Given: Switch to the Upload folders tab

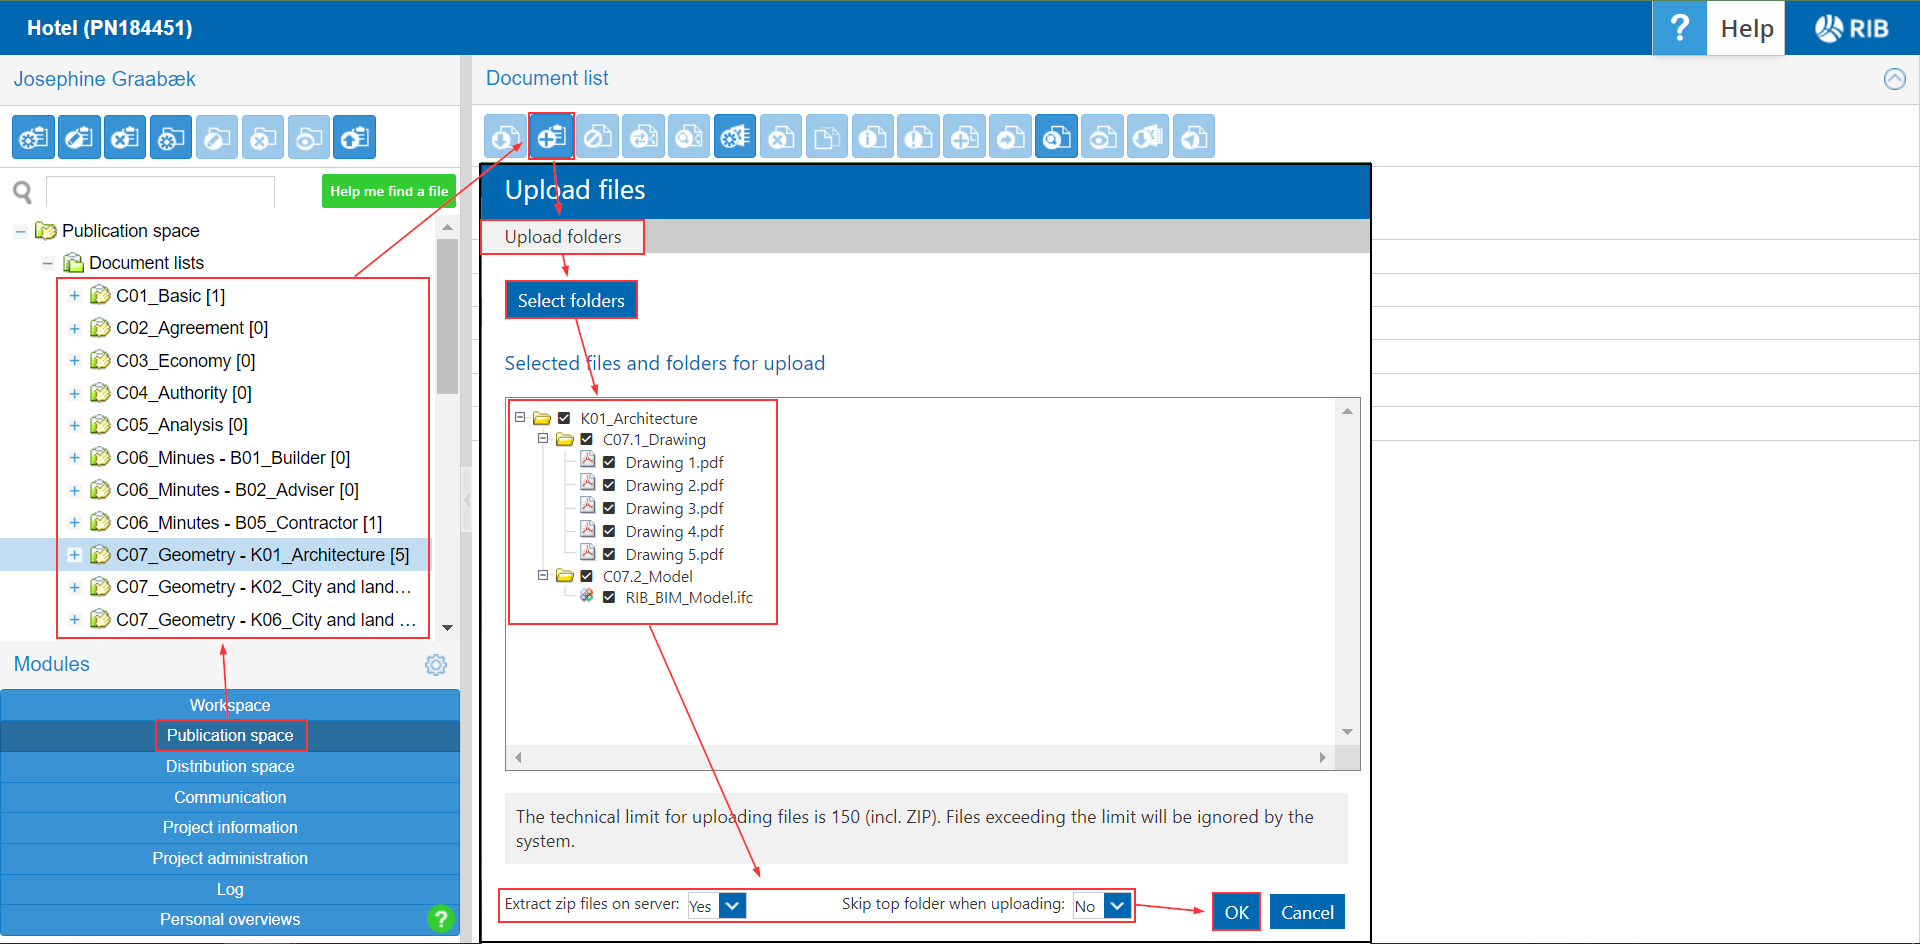Looking at the screenshot, I should click(562, 237).
